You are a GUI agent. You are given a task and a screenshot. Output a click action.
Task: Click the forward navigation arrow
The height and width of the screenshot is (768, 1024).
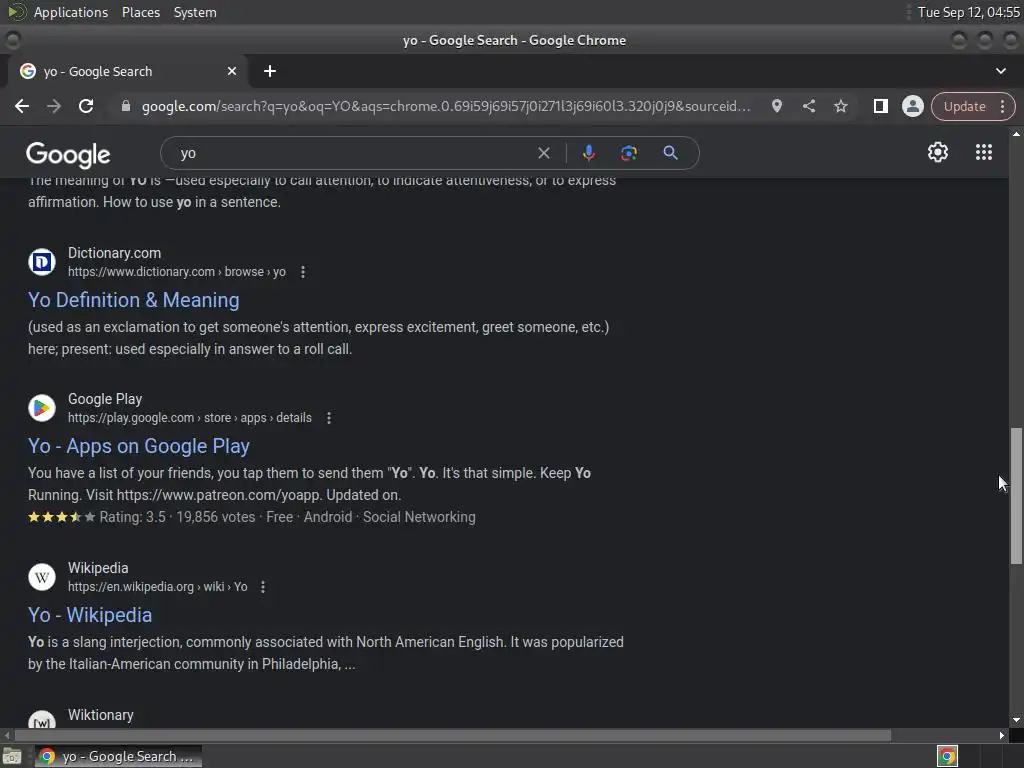pyautogui.click(x=54, y=106)
